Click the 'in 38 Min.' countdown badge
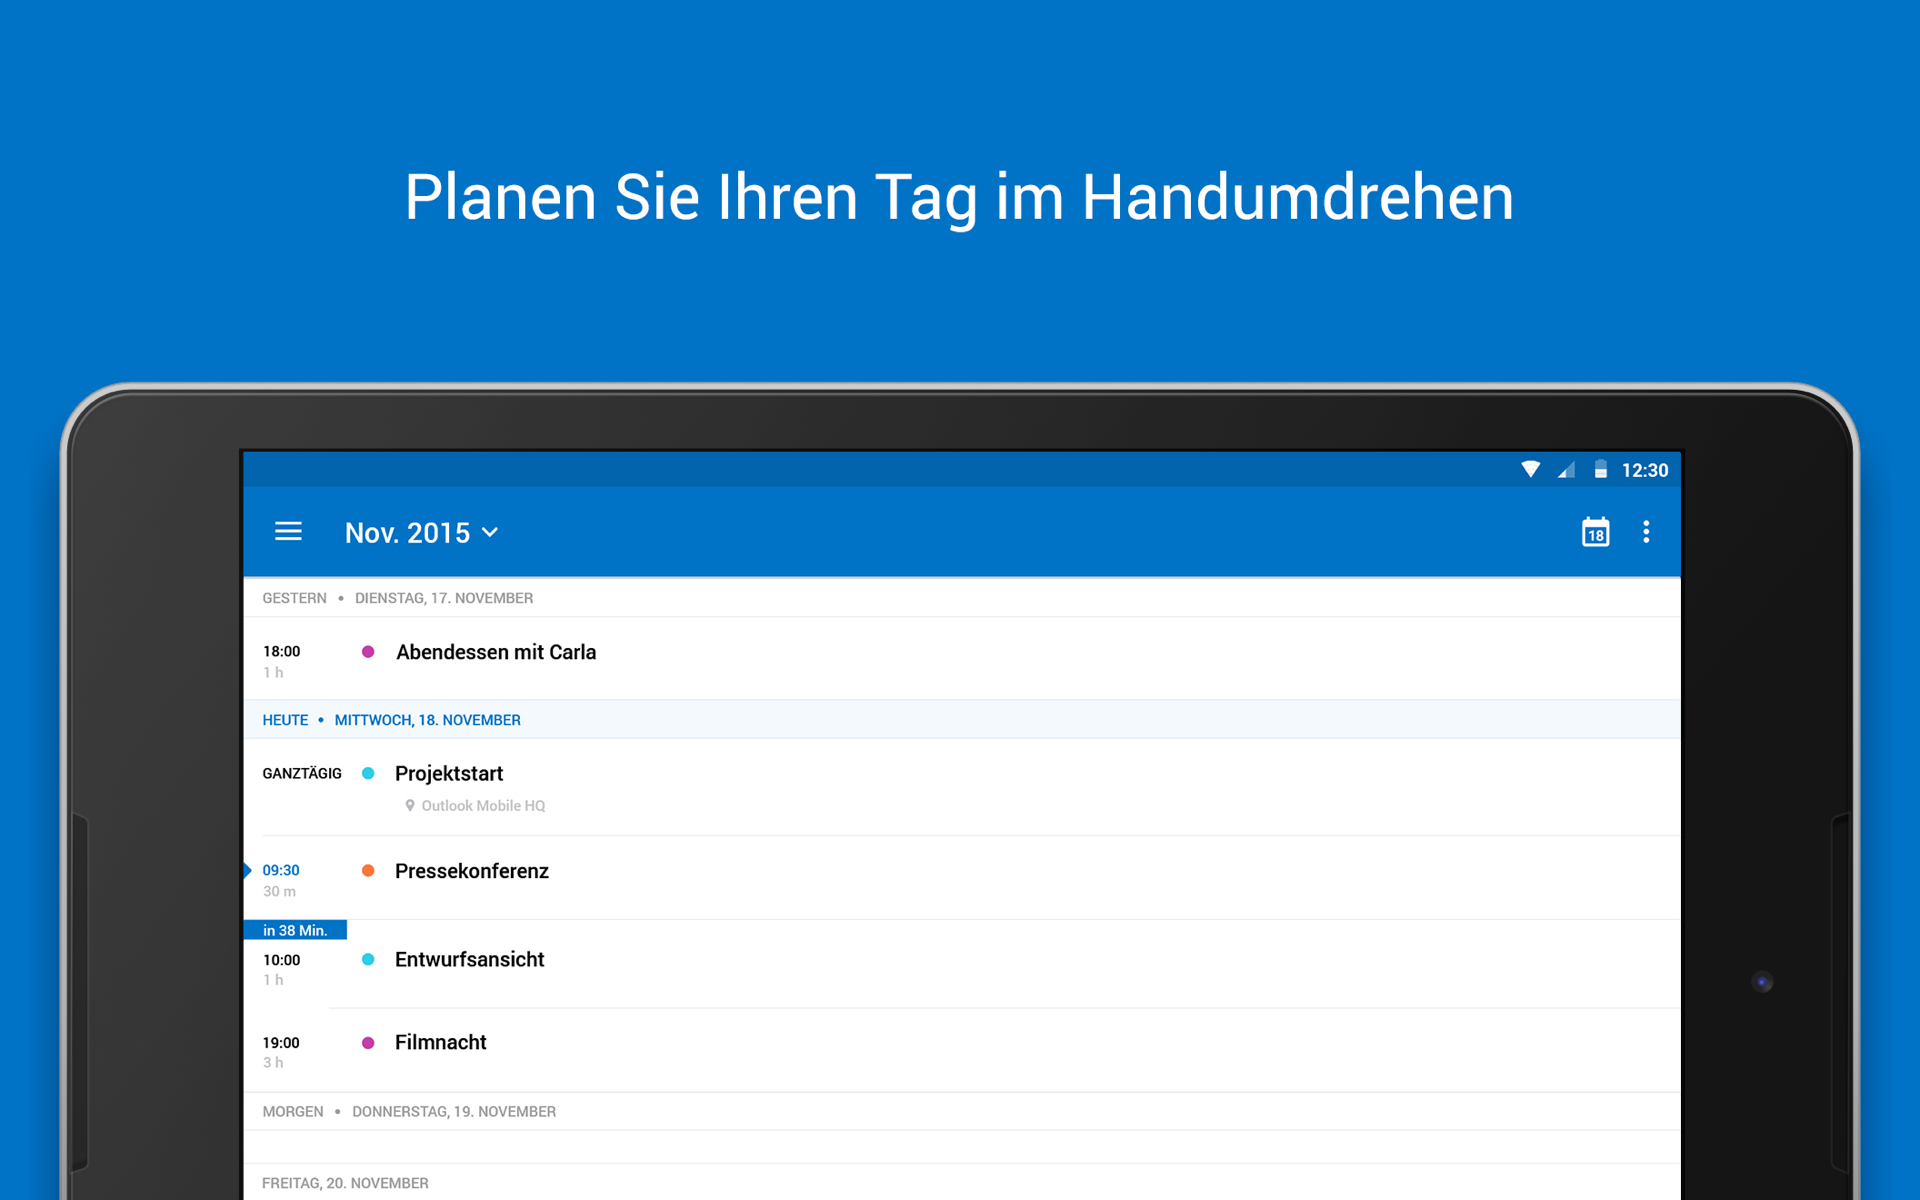The height and width of the screenshot is (1200, 1920). click(x=295, y=930)
